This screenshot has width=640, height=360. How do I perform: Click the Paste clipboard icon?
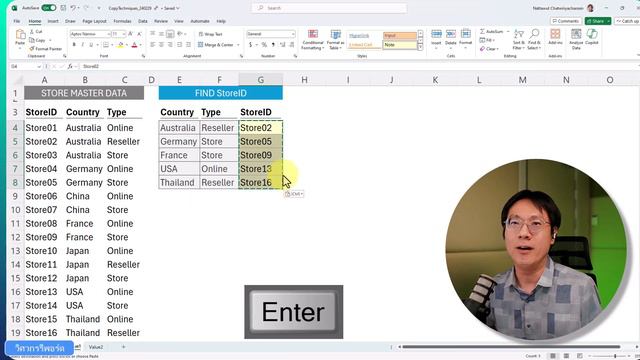[x=20, y=35]
